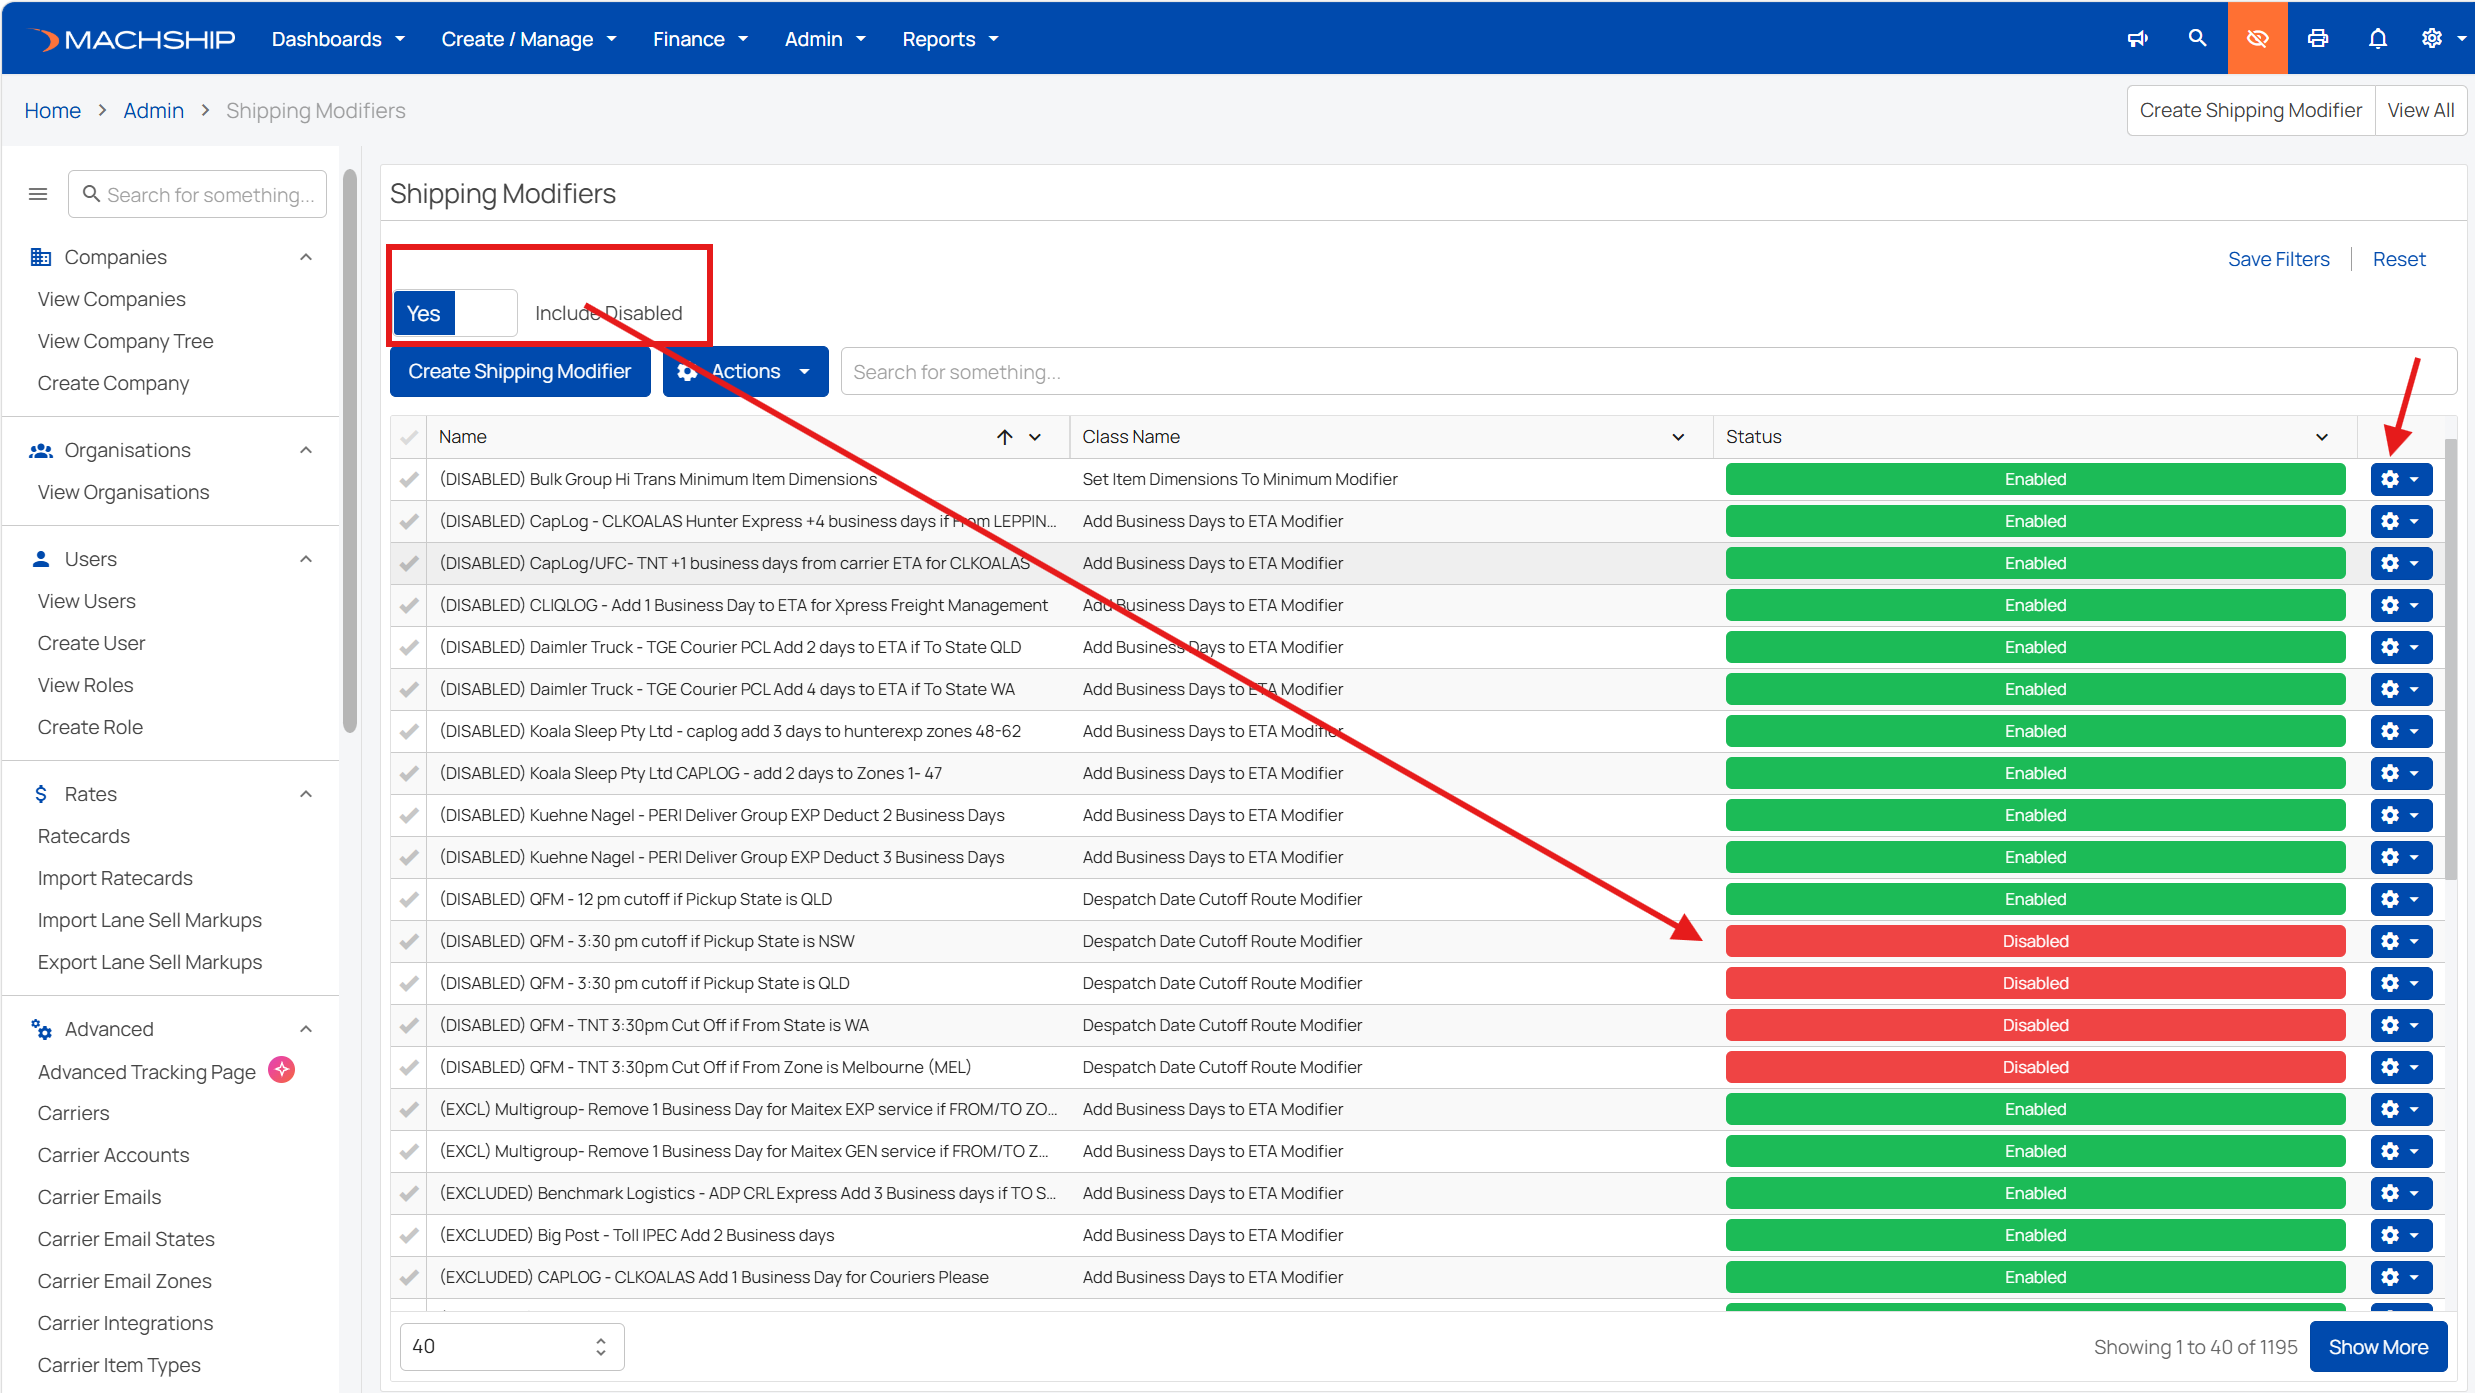The width and height of the screenshot is (2475, 1393).
Task: Open gear menu for TNT Melbourne (MEL) row
Action: coord(2401,1067)
